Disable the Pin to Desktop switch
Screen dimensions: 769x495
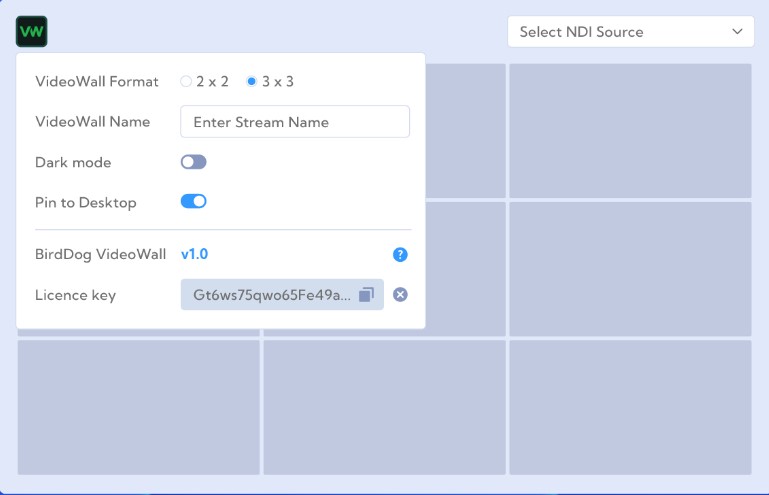click(193, 202)
